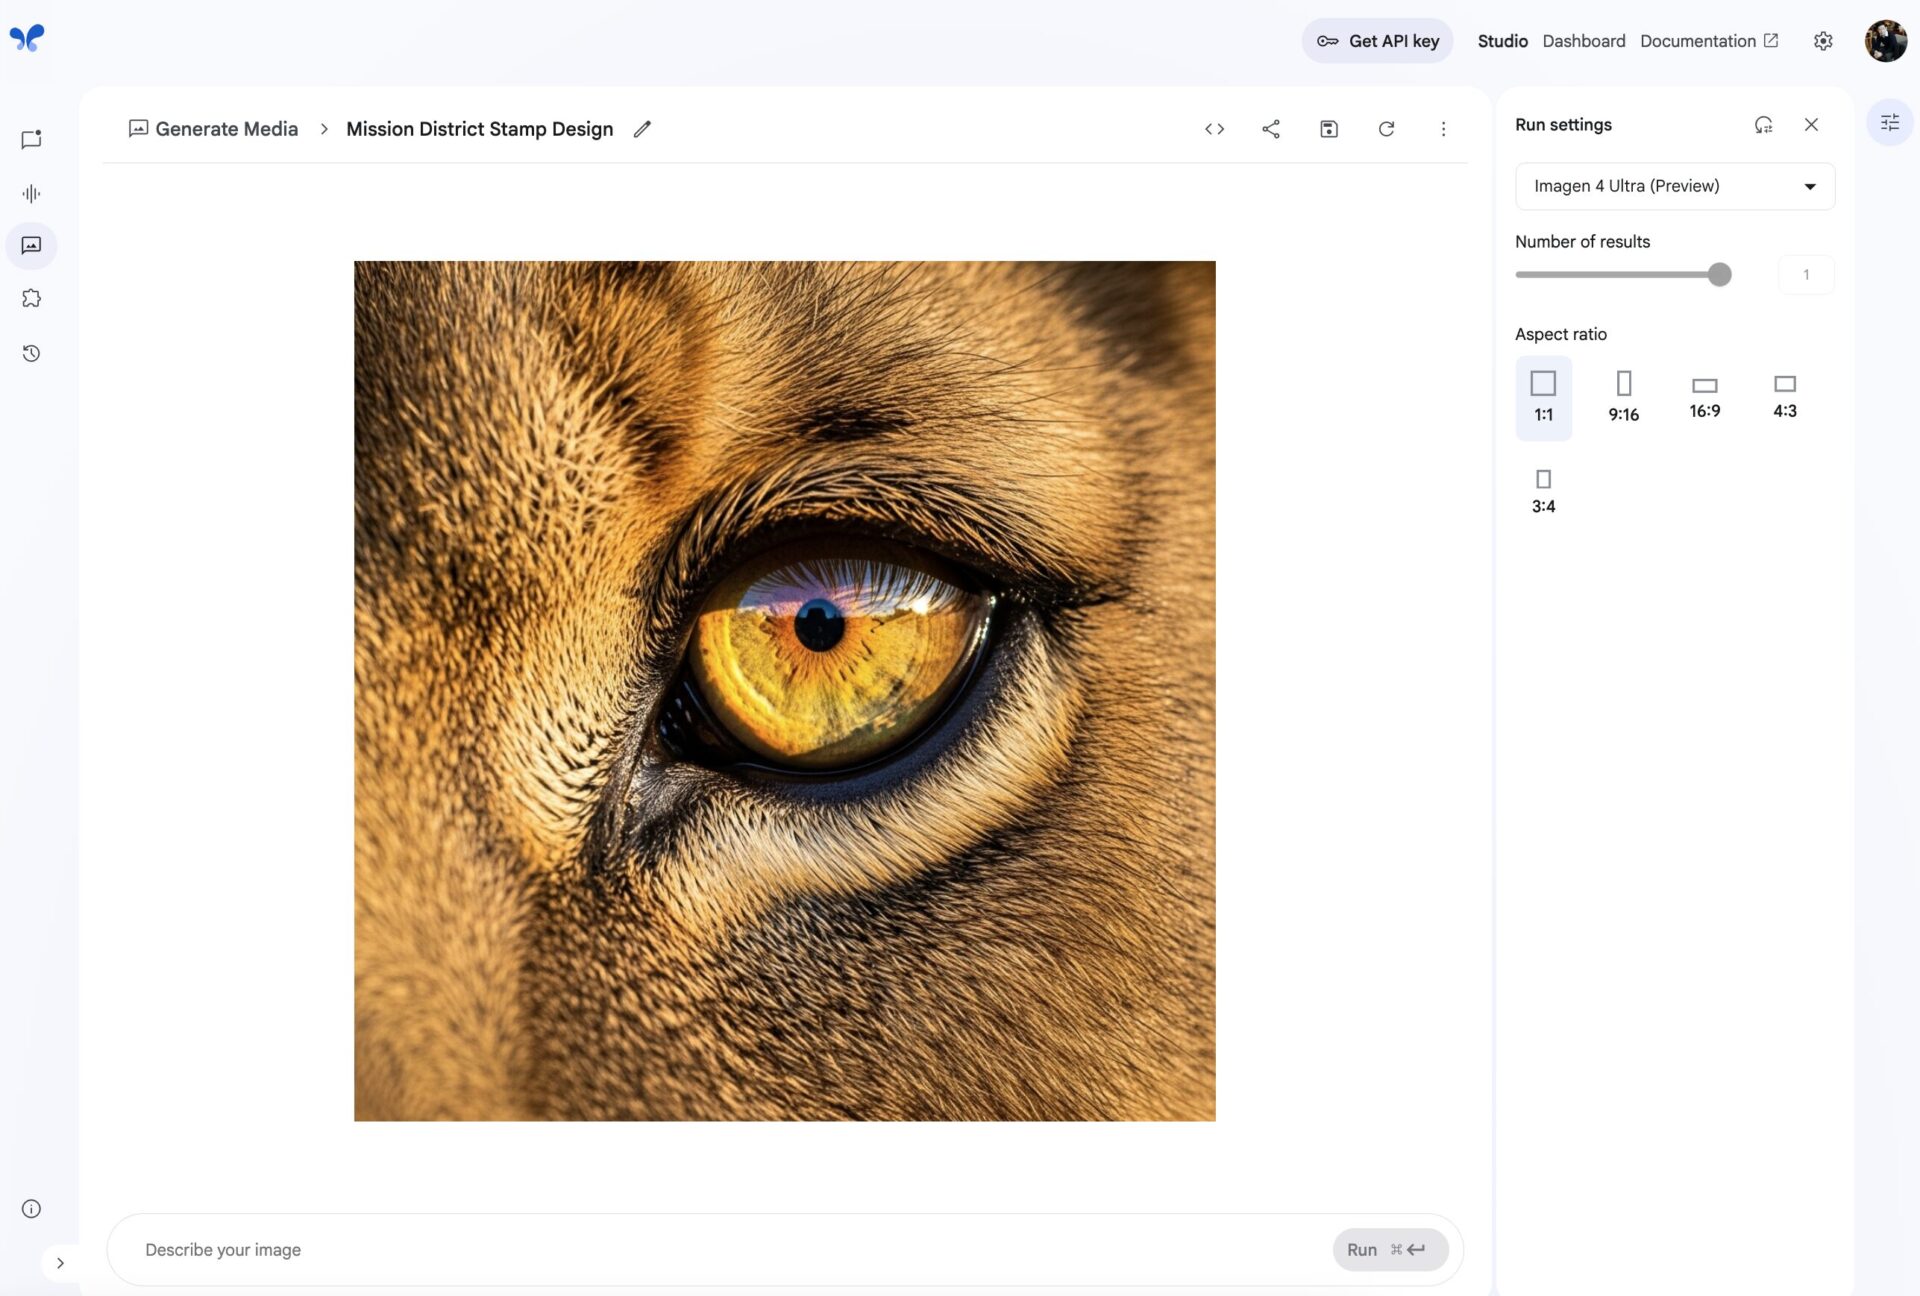Screen dimensions: 1920x1296
Task: Collapse the Run settings panel
Action: click(x=1812, y=124)
